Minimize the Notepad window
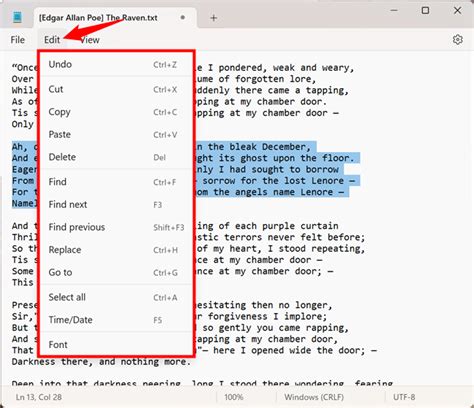Viewport: 474px width, 408px height. [394, 11]
